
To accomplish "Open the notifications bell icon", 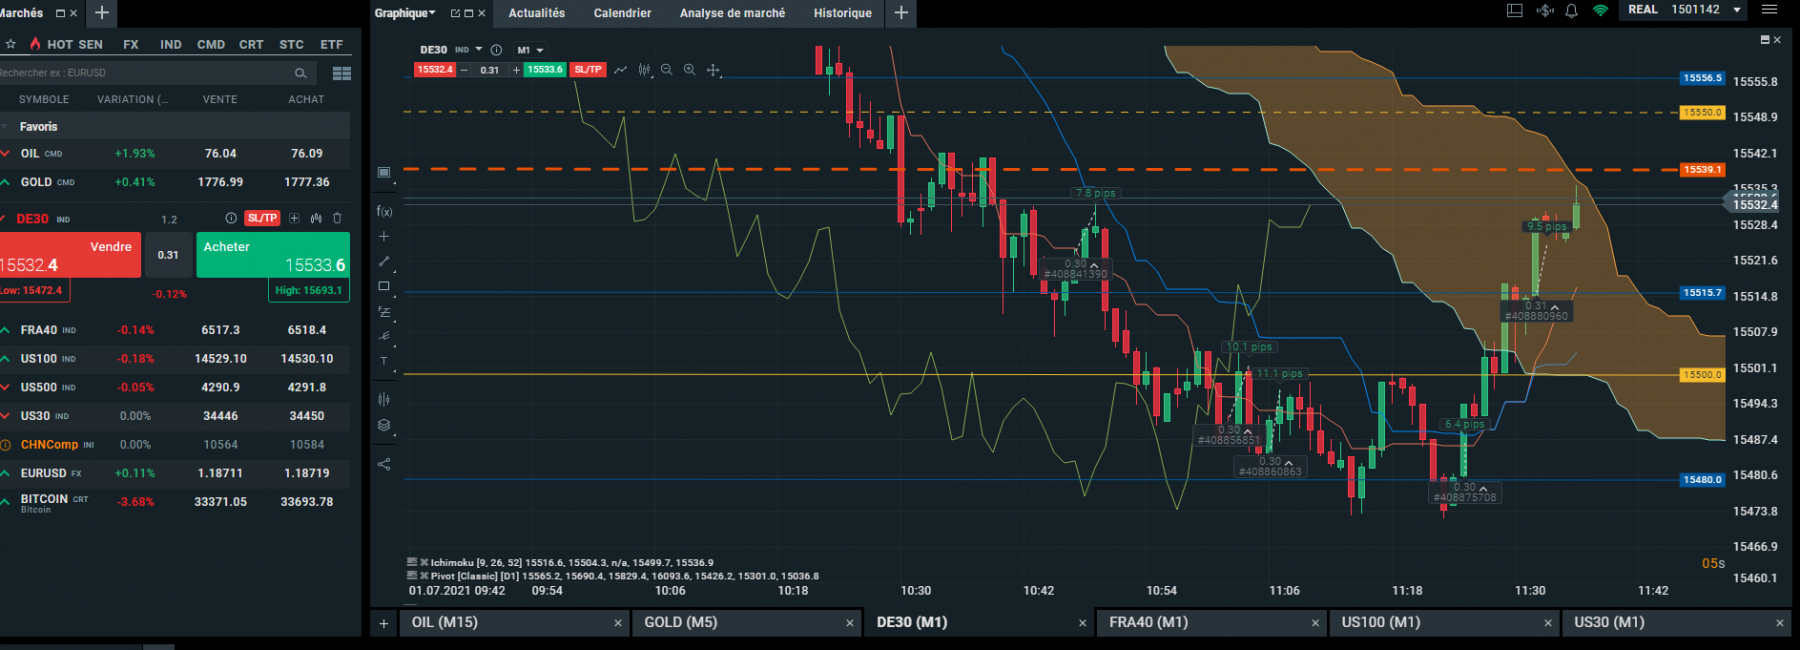I will (x=1571, y=11).
